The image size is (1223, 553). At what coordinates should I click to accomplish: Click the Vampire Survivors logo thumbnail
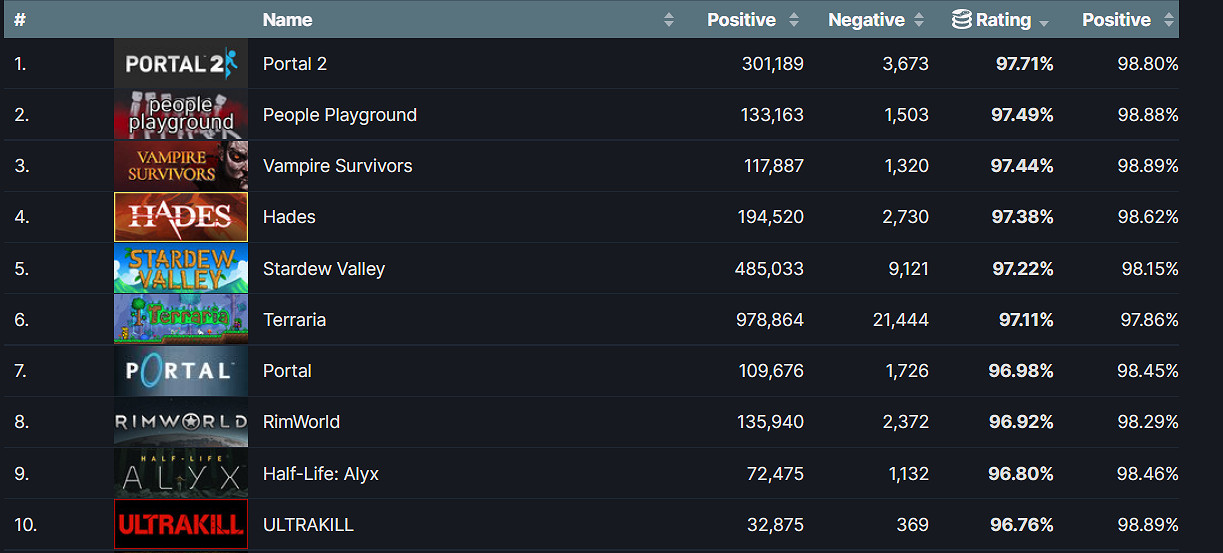pos(181,166)
